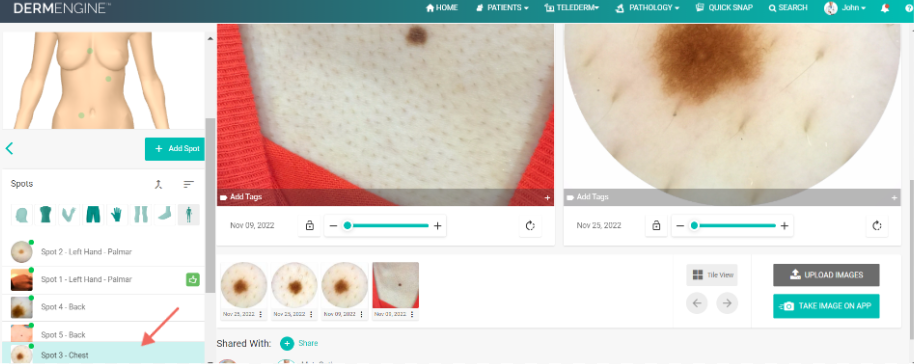Toggle the thumbs-up on Spot 1
The width and height of the screenshot is (914, 364).
(x=193, y=279)
